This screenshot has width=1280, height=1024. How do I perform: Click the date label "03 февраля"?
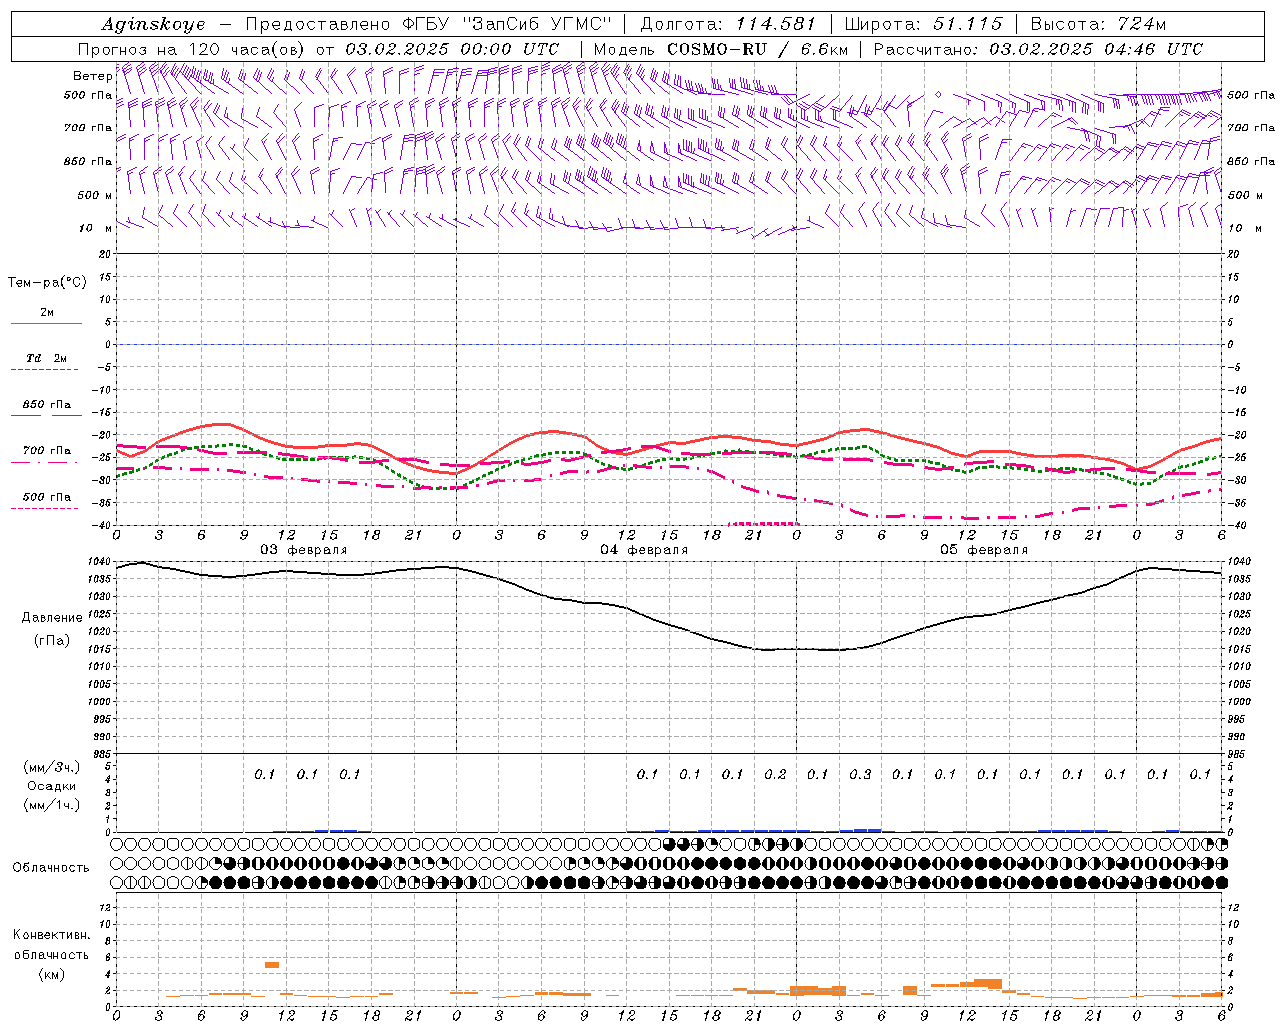point(304,550)
